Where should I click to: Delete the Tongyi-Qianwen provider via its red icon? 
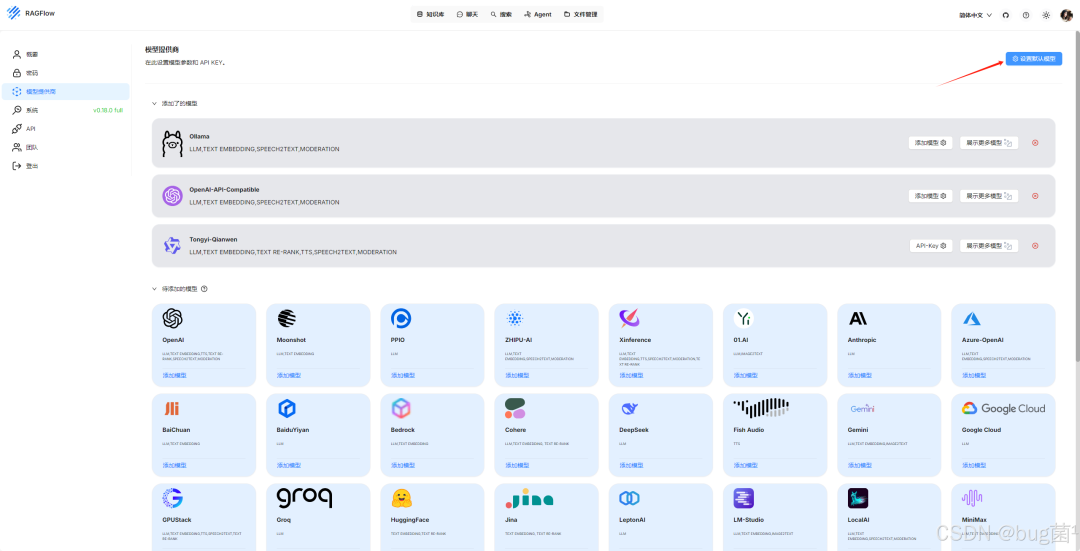(x=1035, y=246)
